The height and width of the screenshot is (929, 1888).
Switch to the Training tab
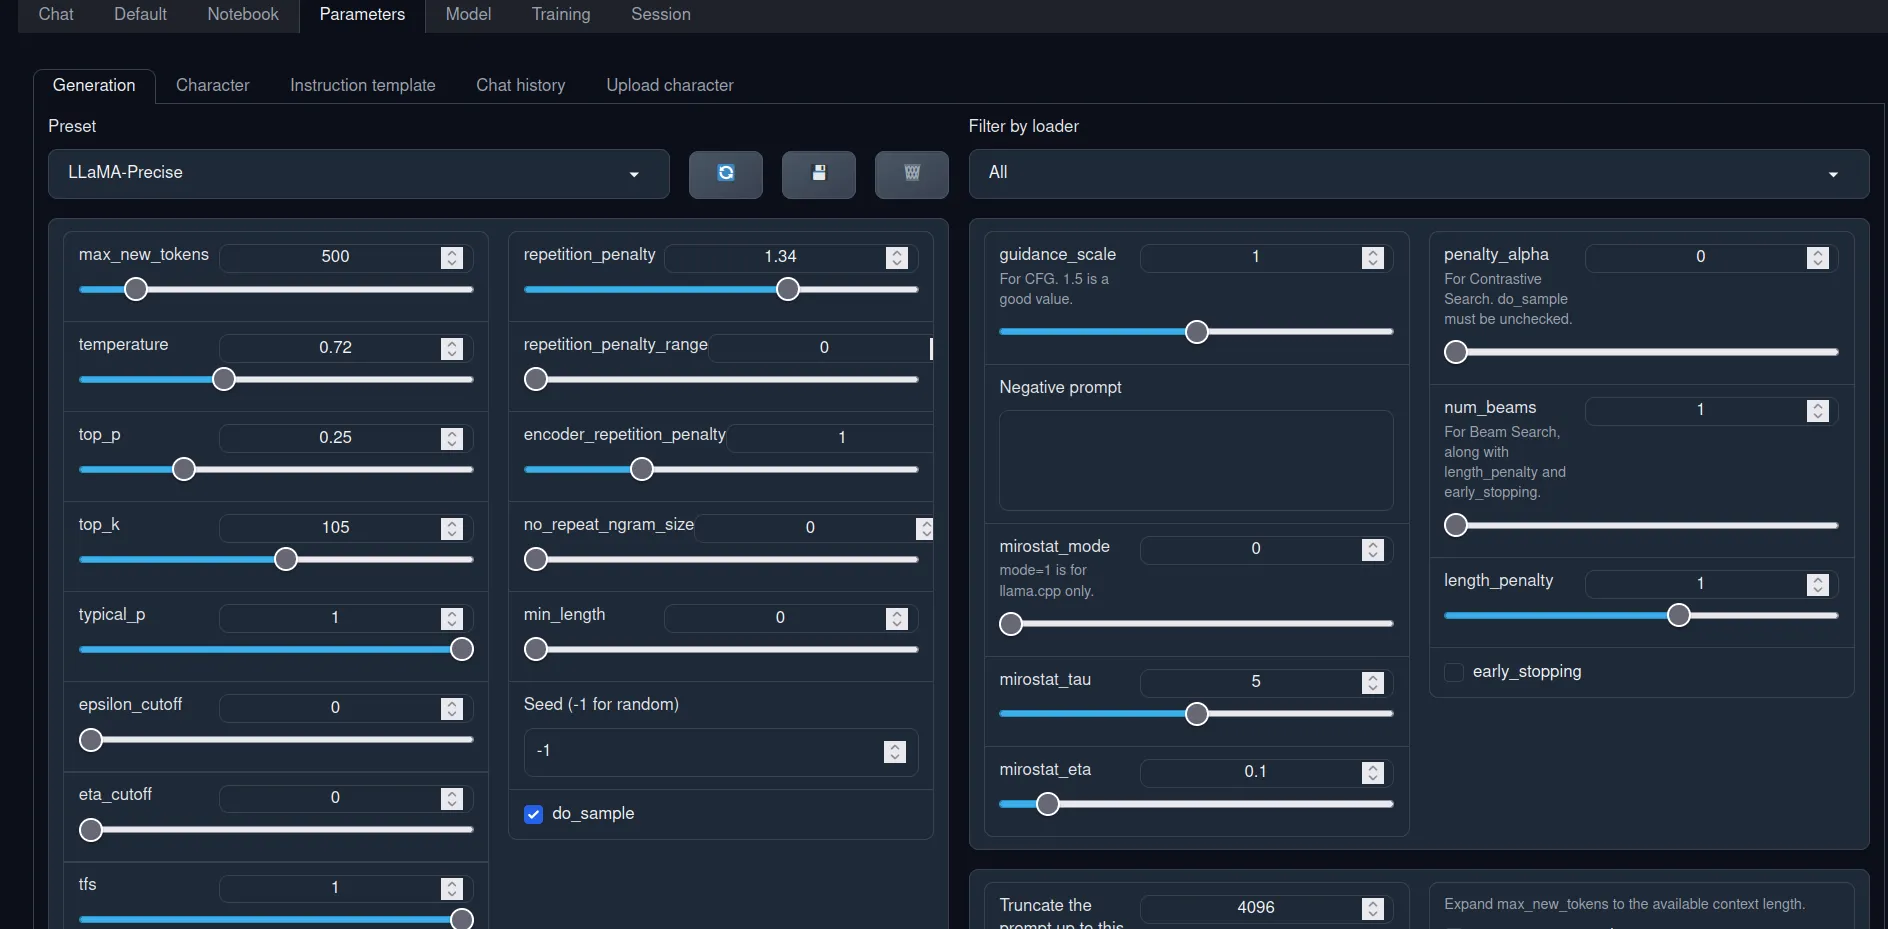tap(560, 15)
